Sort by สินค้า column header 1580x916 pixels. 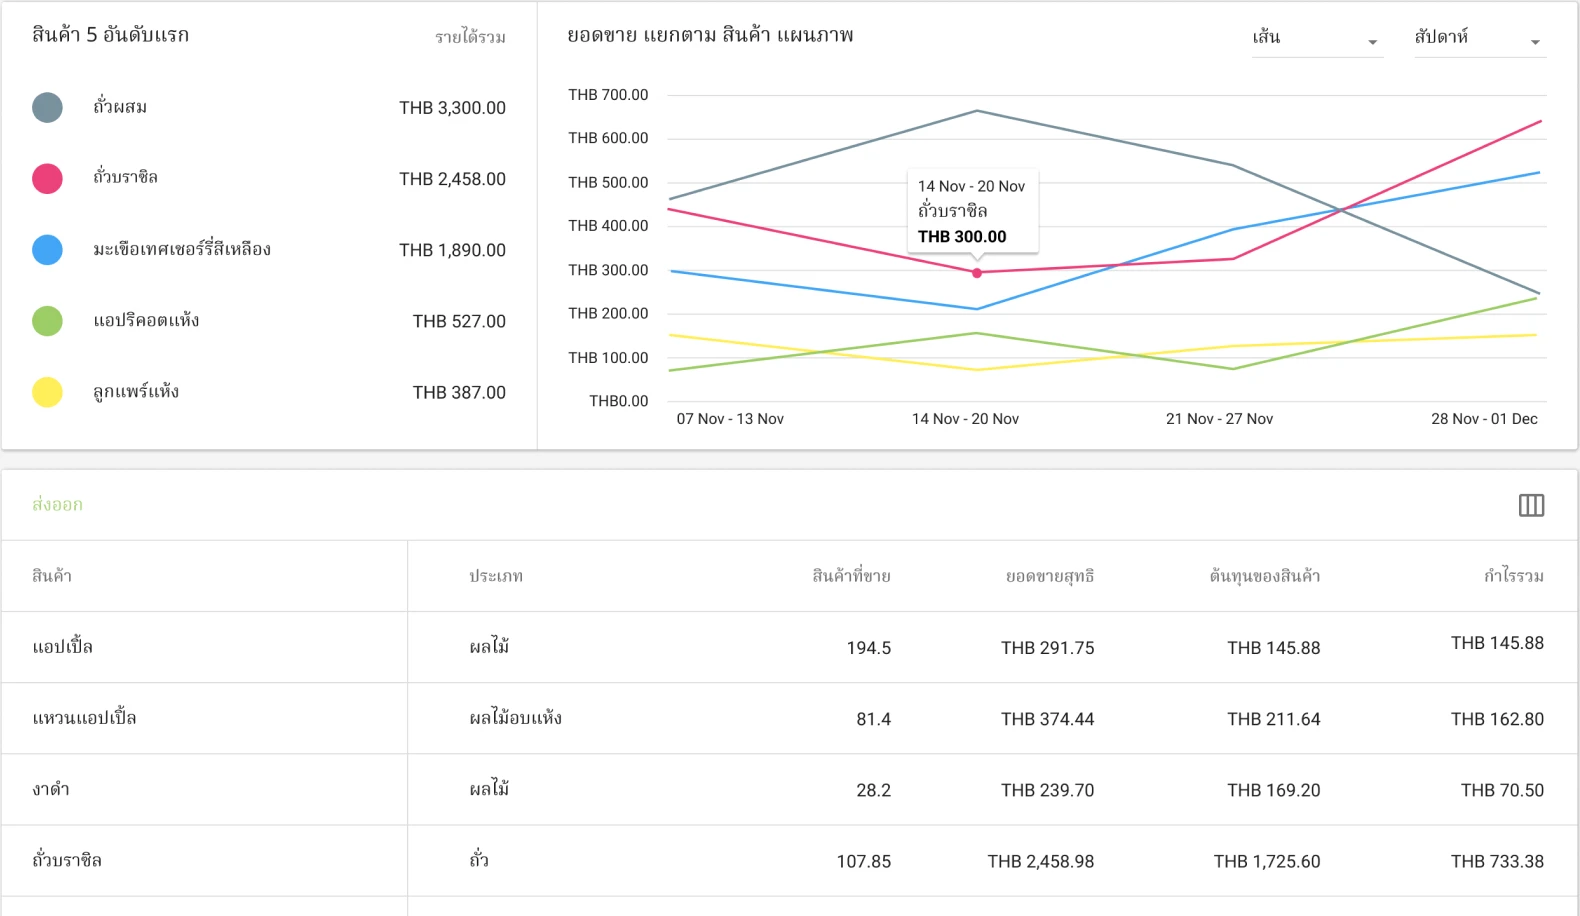(x=52, y=576)
